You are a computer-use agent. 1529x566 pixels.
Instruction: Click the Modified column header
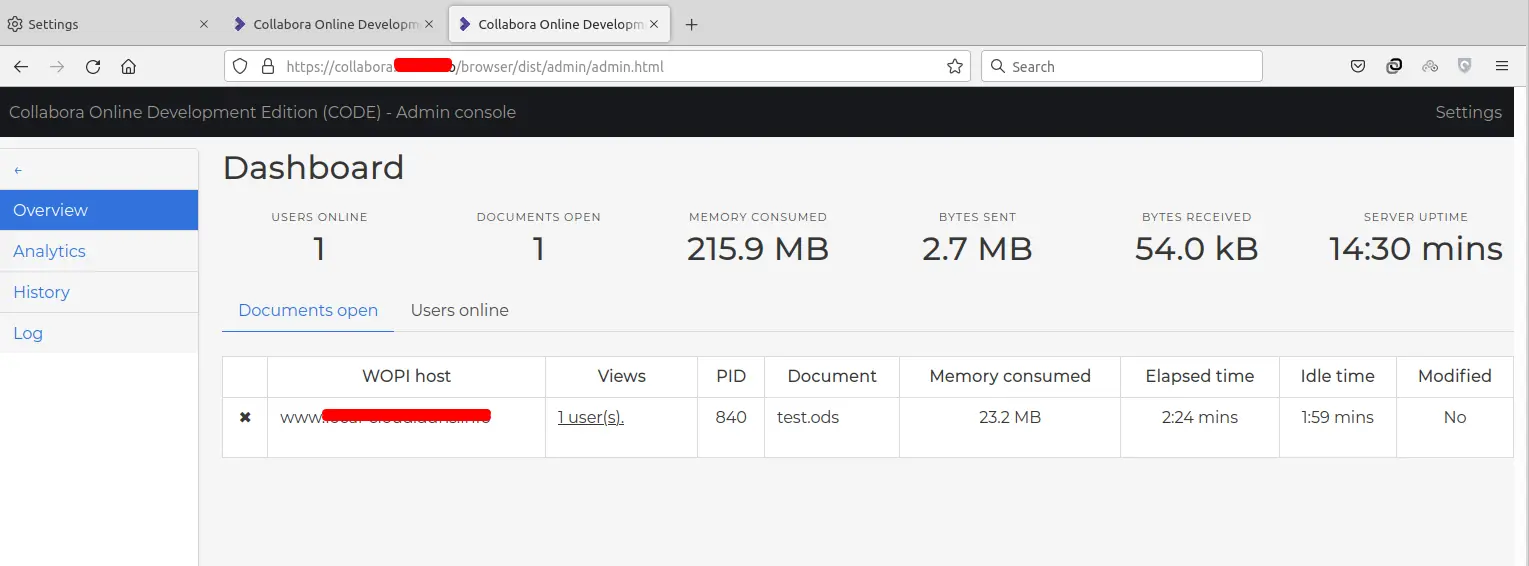click(x=1455, y=377)
